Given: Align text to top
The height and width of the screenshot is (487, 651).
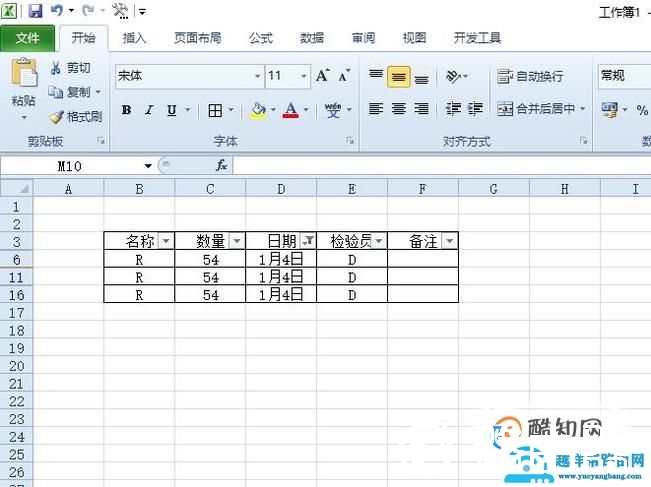Looking at the screenshot, I should click(x=376, y=76).
